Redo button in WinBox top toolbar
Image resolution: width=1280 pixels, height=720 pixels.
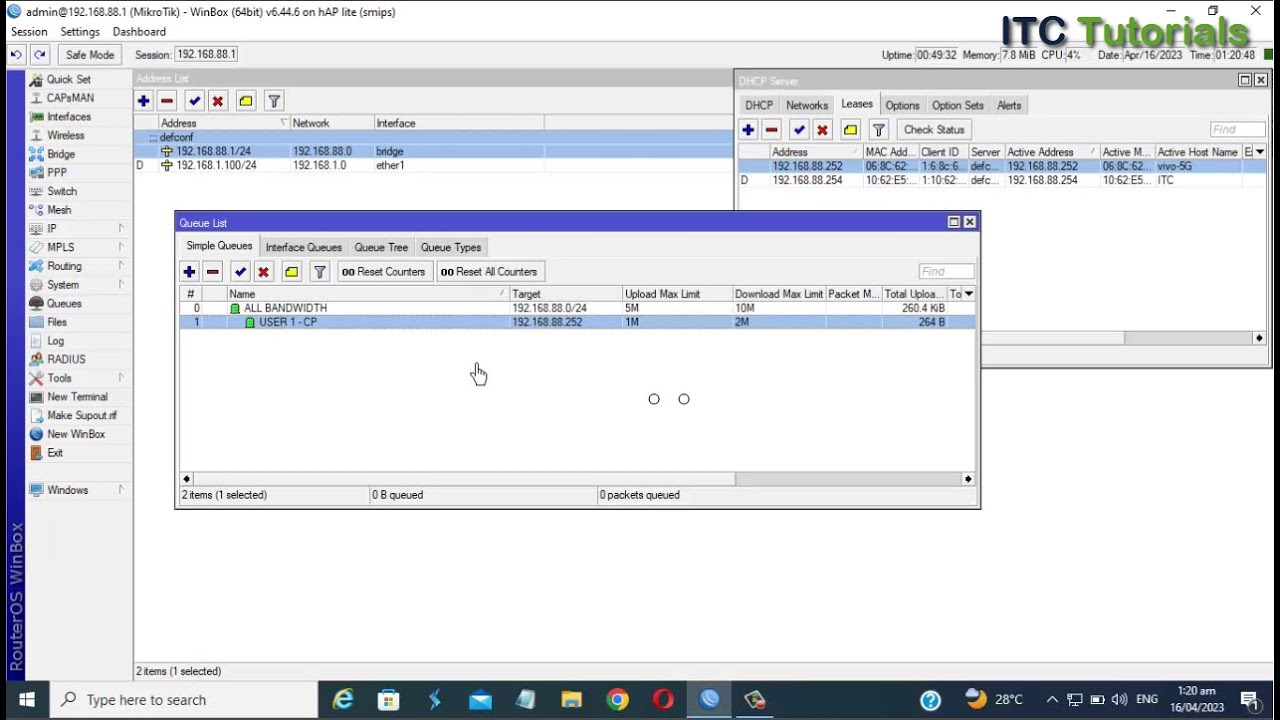pos(39,55)
